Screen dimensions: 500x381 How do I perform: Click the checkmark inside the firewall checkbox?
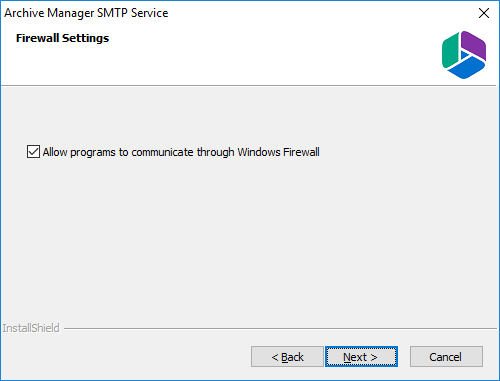click(33, 152)
